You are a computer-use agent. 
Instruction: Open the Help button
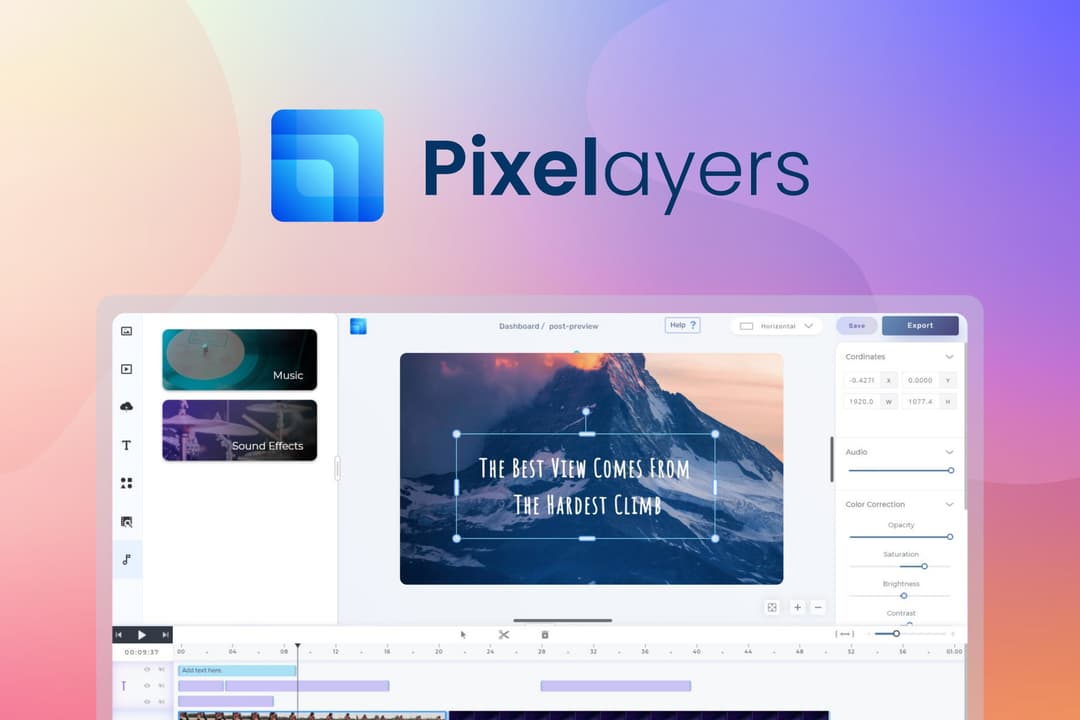pos(683,325)
